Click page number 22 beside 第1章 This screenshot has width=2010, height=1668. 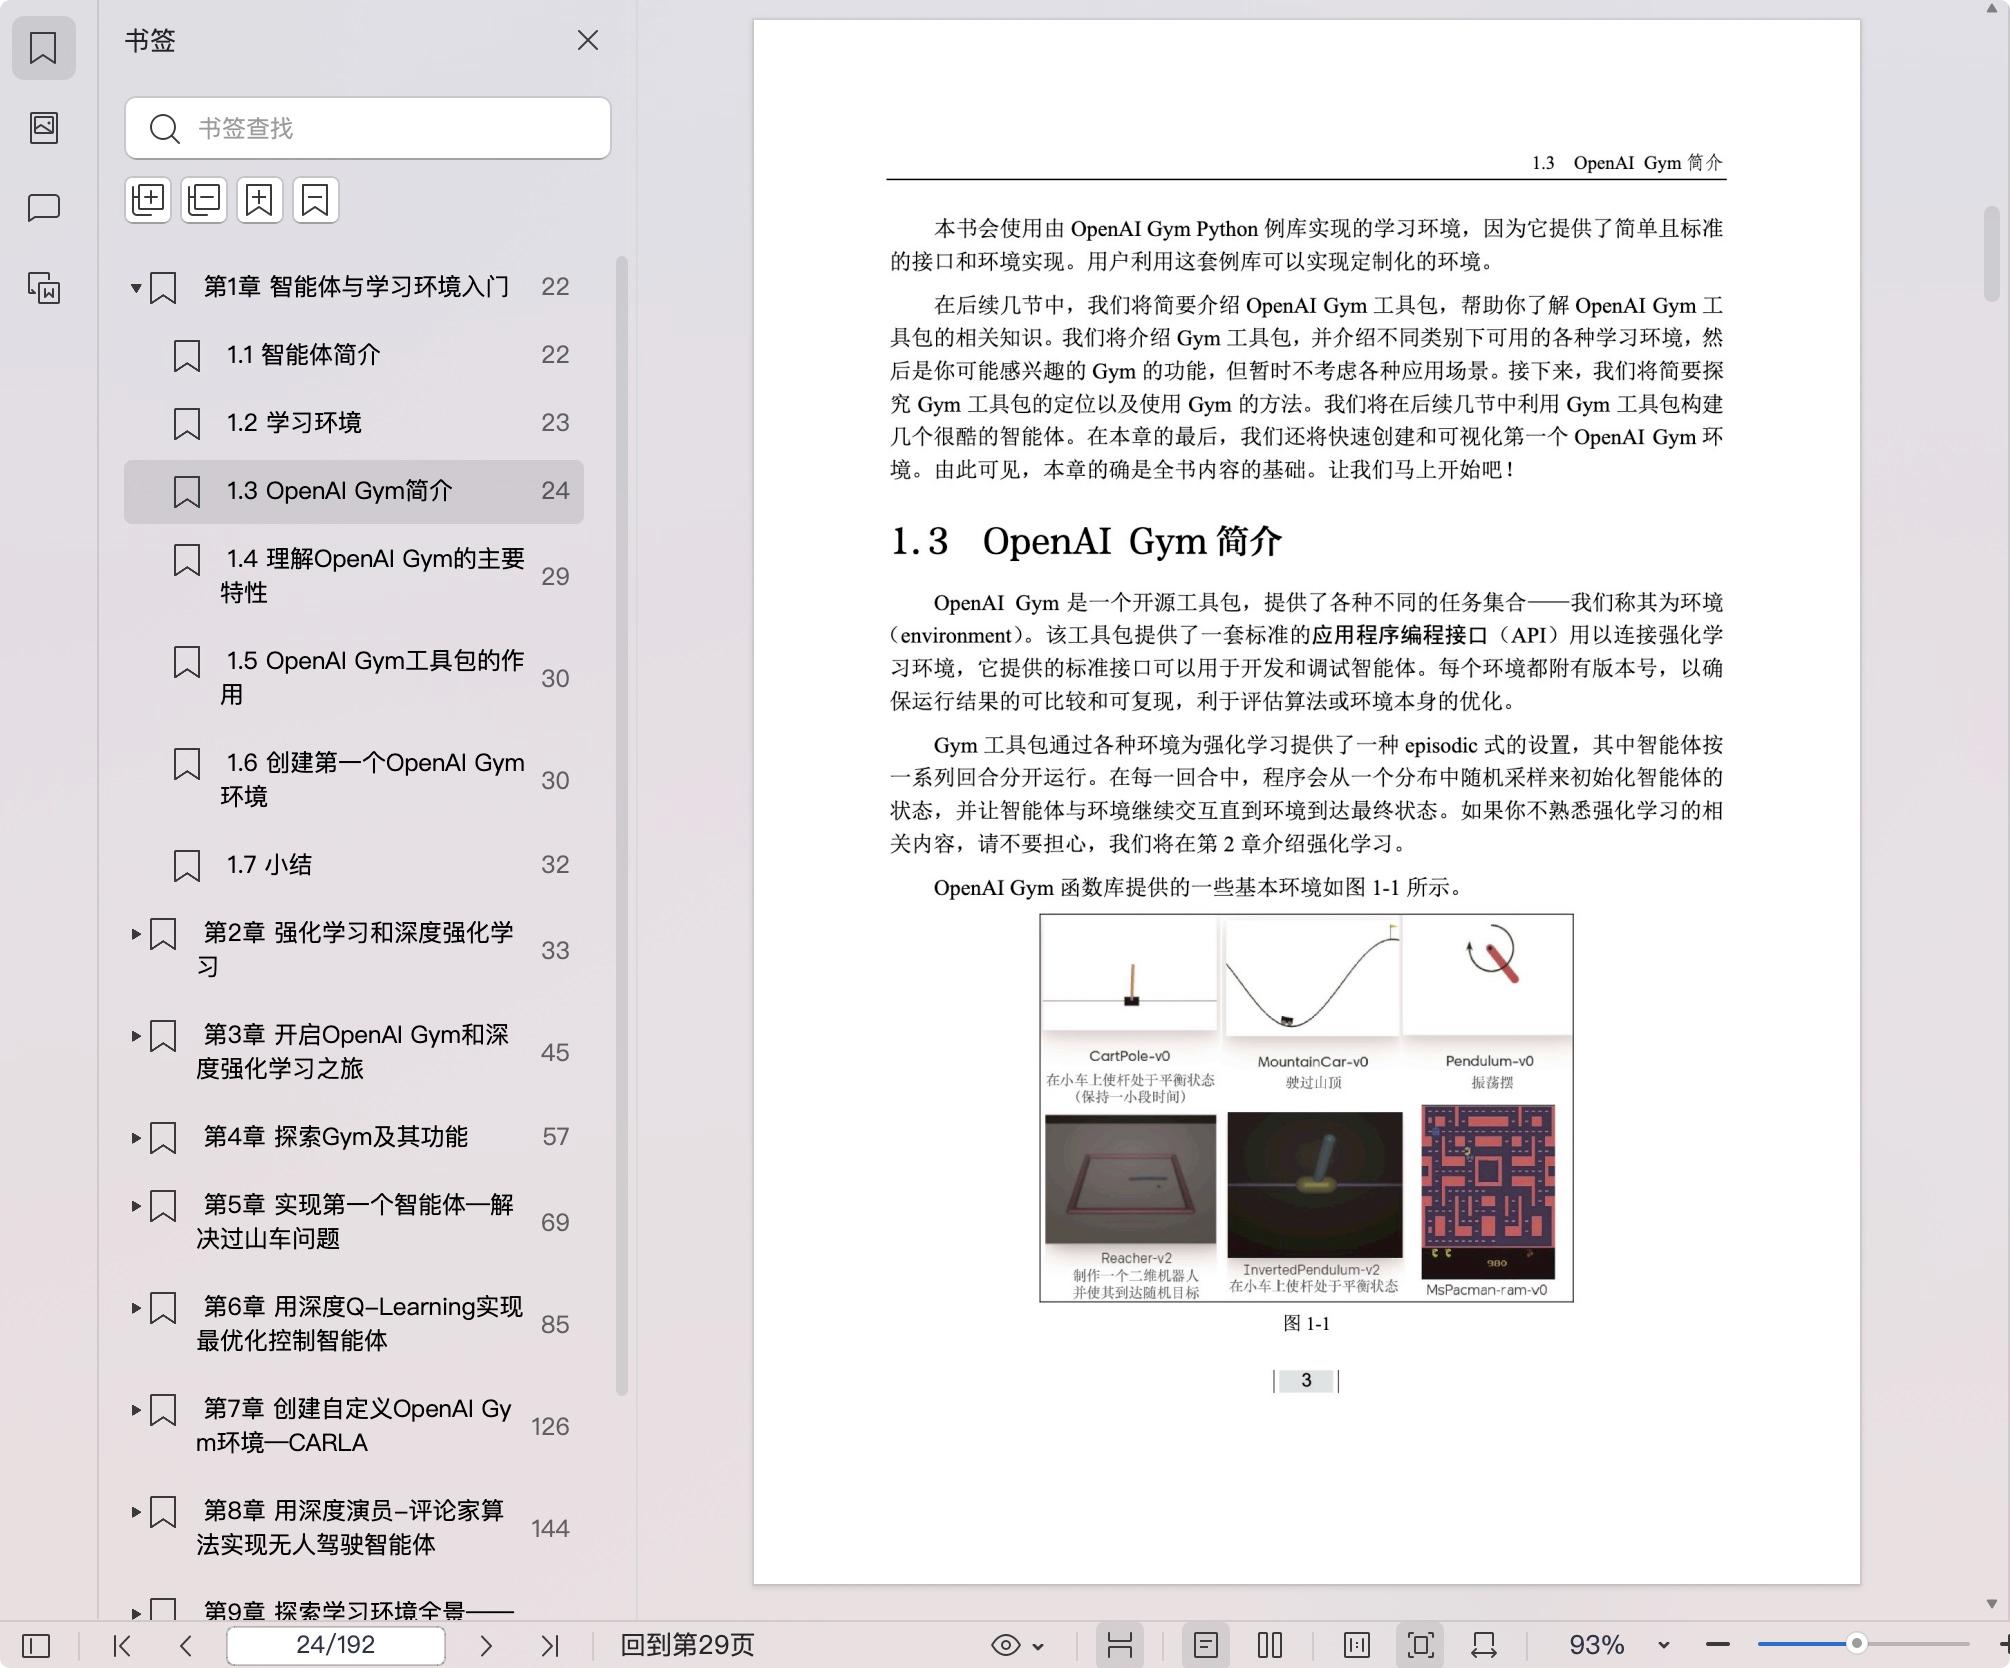555,288
